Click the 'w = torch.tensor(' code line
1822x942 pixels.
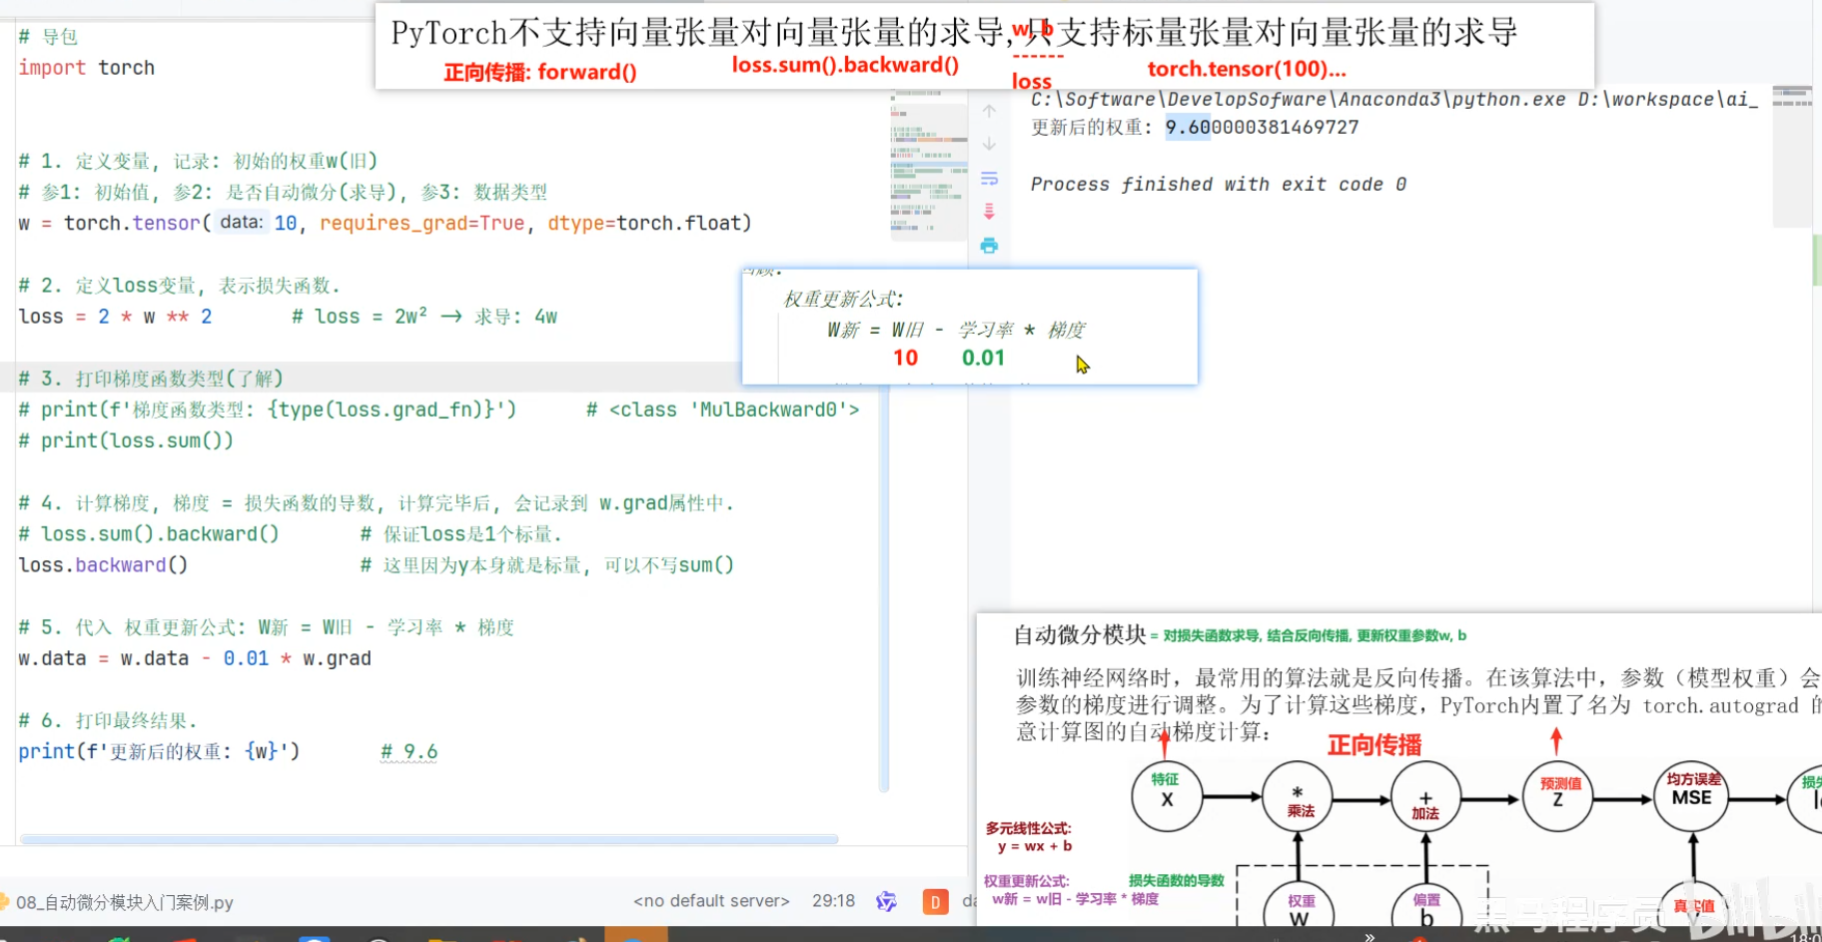(x=384, y=223)
